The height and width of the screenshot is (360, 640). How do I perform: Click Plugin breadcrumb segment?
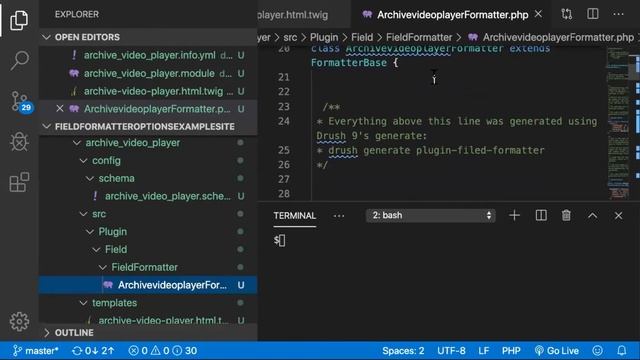pos(324,37)
